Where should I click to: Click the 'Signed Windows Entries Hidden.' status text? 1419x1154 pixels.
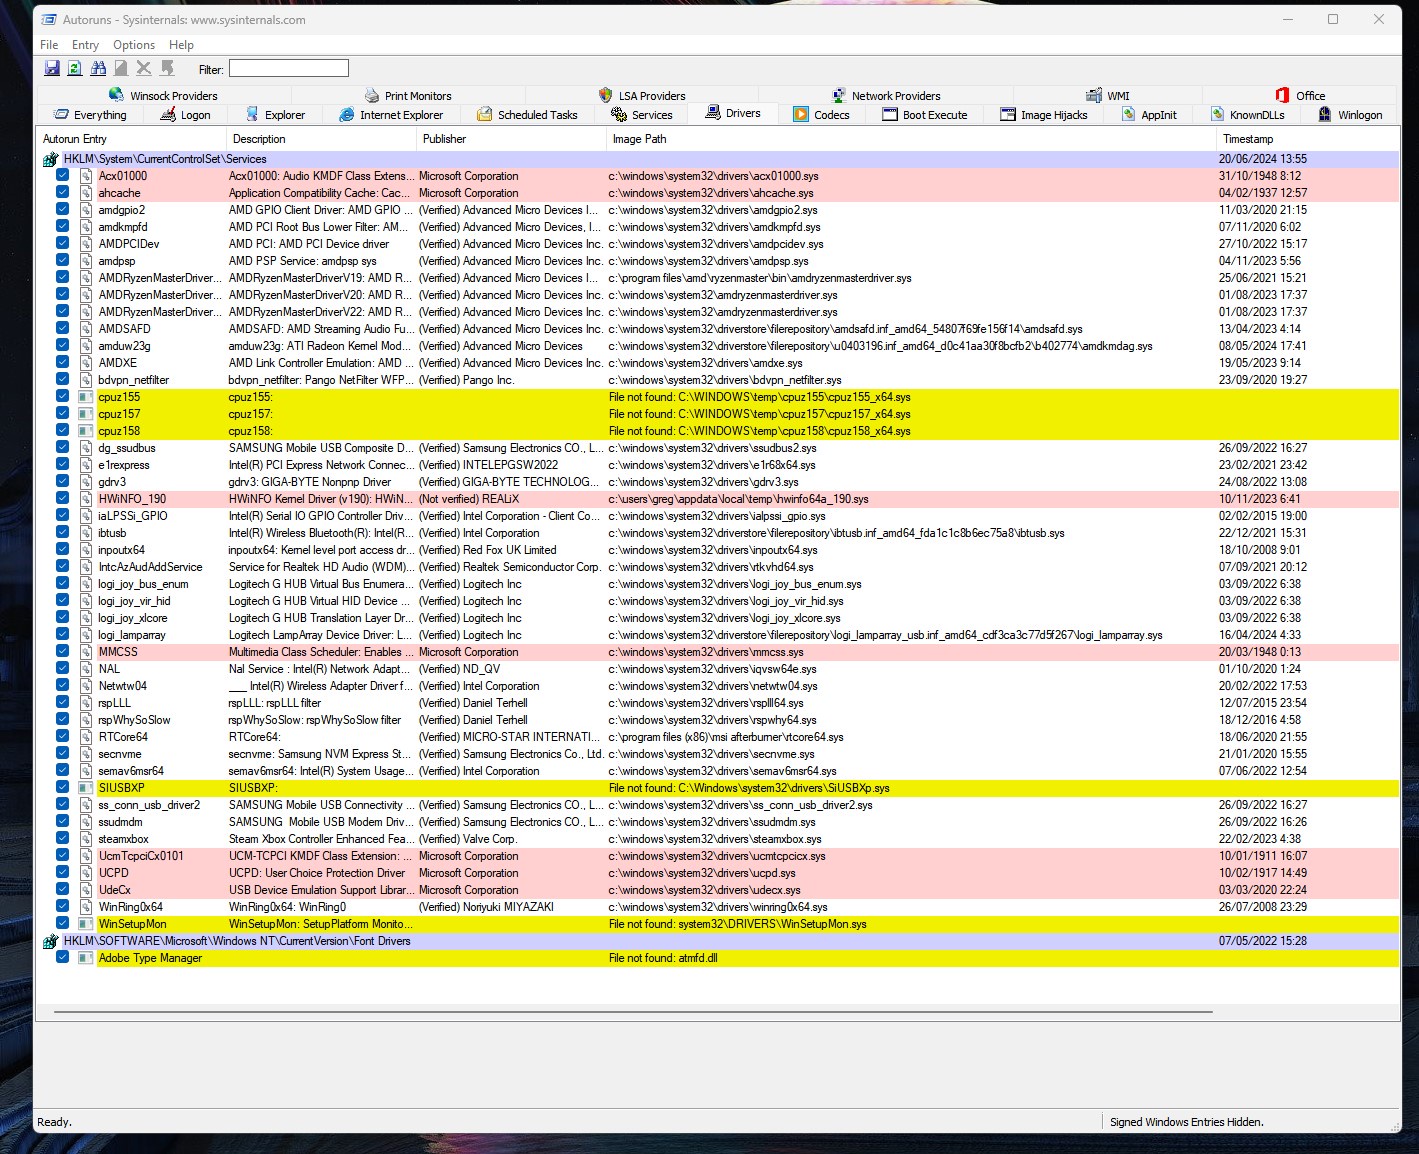coord(1186,1122)
